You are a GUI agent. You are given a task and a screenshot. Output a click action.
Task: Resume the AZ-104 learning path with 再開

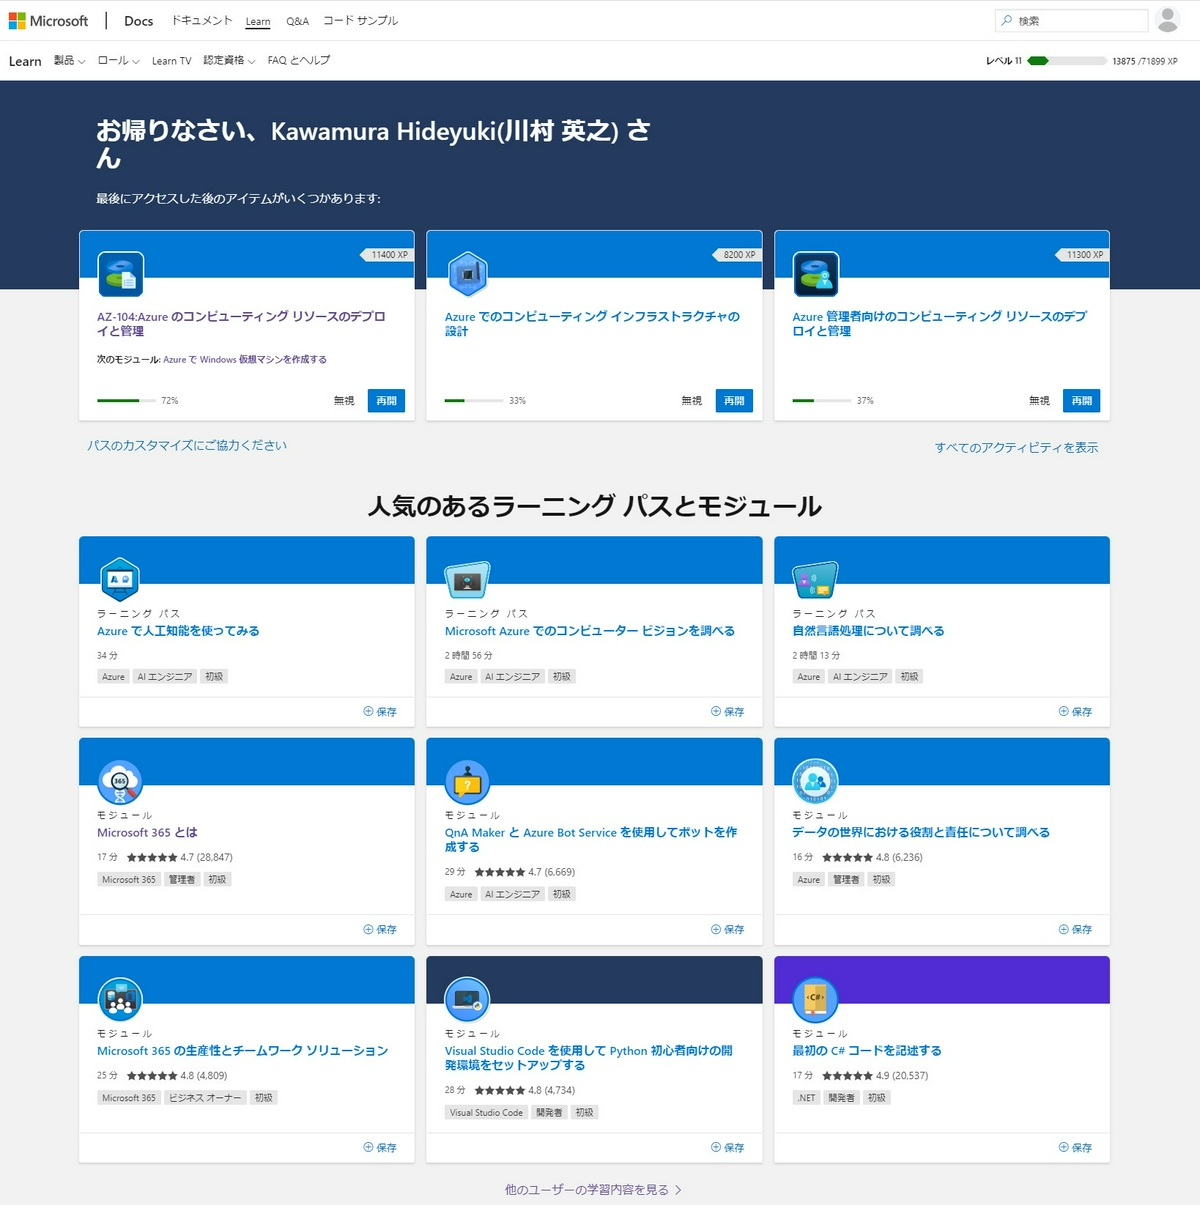click(x=386, y=401)
